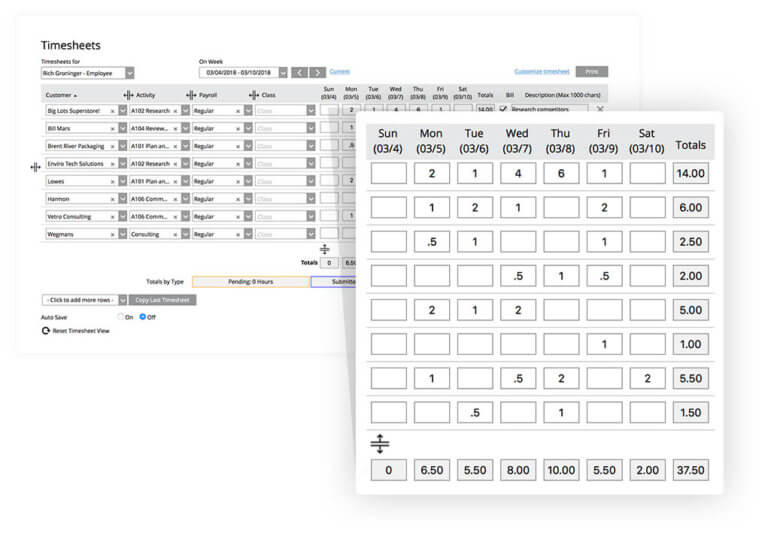This screenshot has height=542, width=768.
Task: Click the Thu (03/8) cell showing 6
Action: pos(561,173)
